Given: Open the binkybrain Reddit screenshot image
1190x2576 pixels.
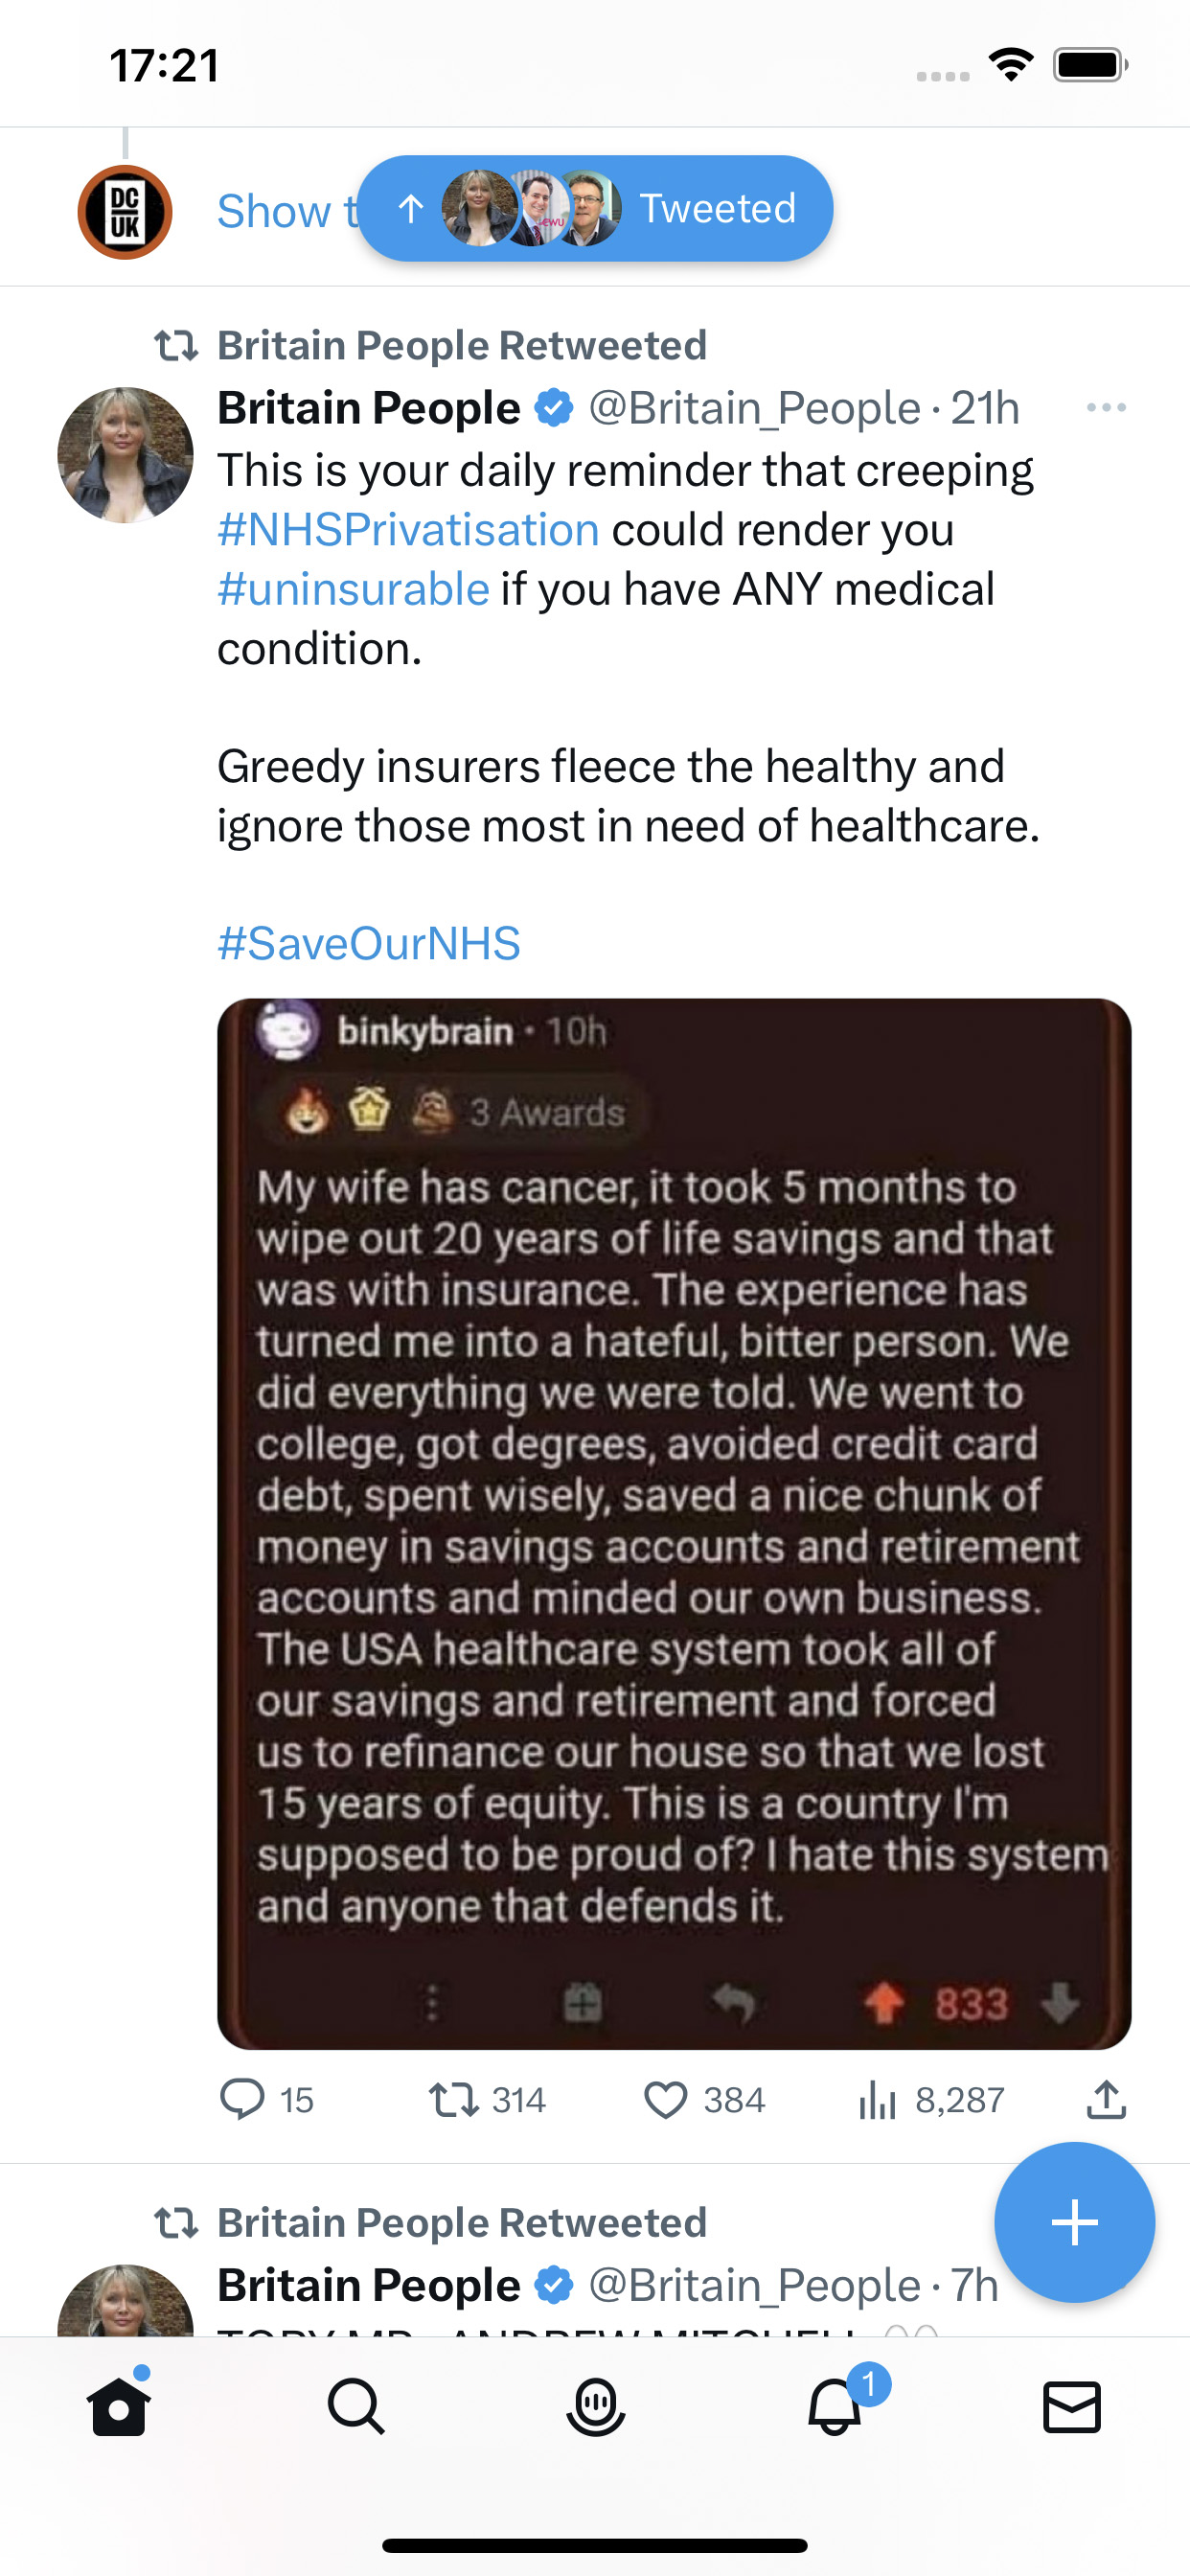Looking at the screenshot, I should point(674,1524).
